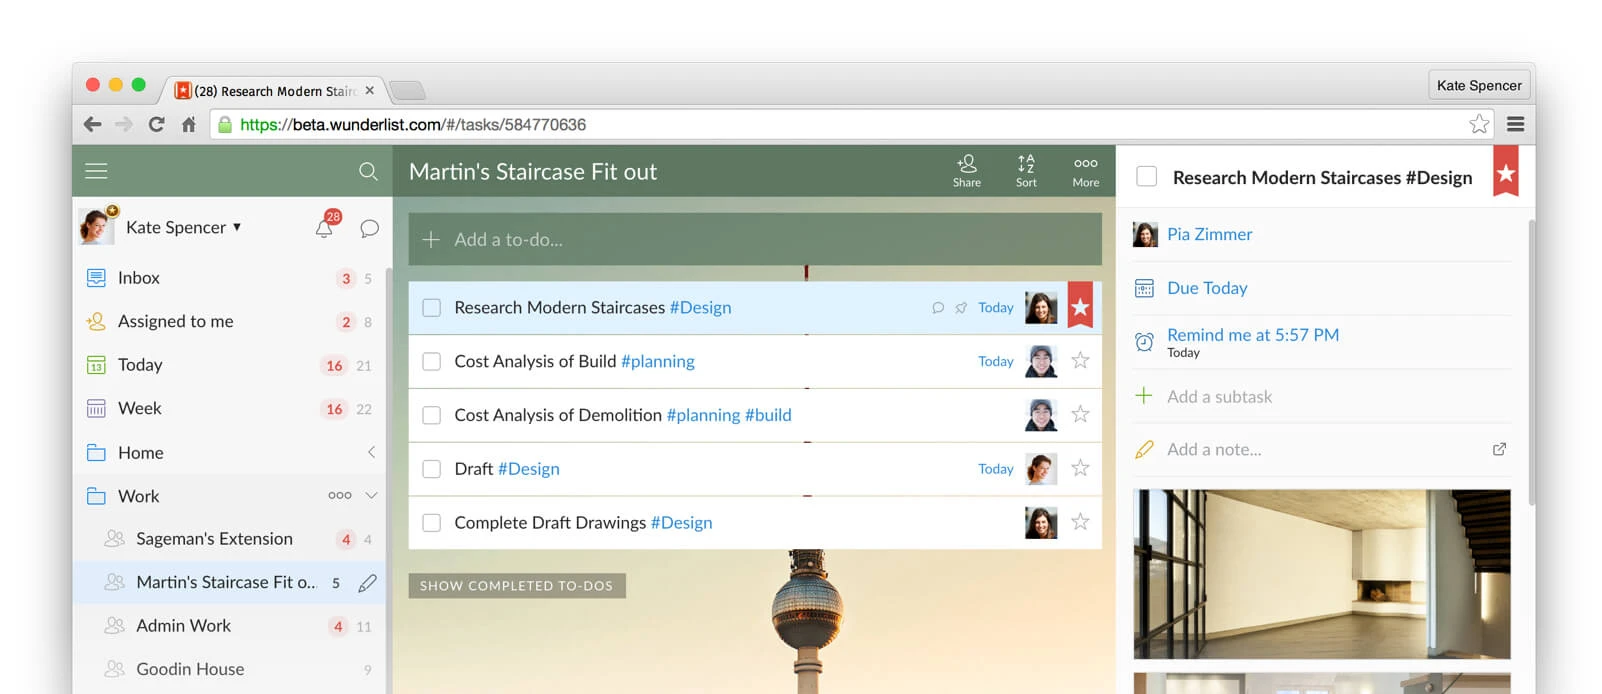The image size is (1602, 694).
Task: Click the pin icon on Research Modern Staircases row
Action: (x=961, y=308)
